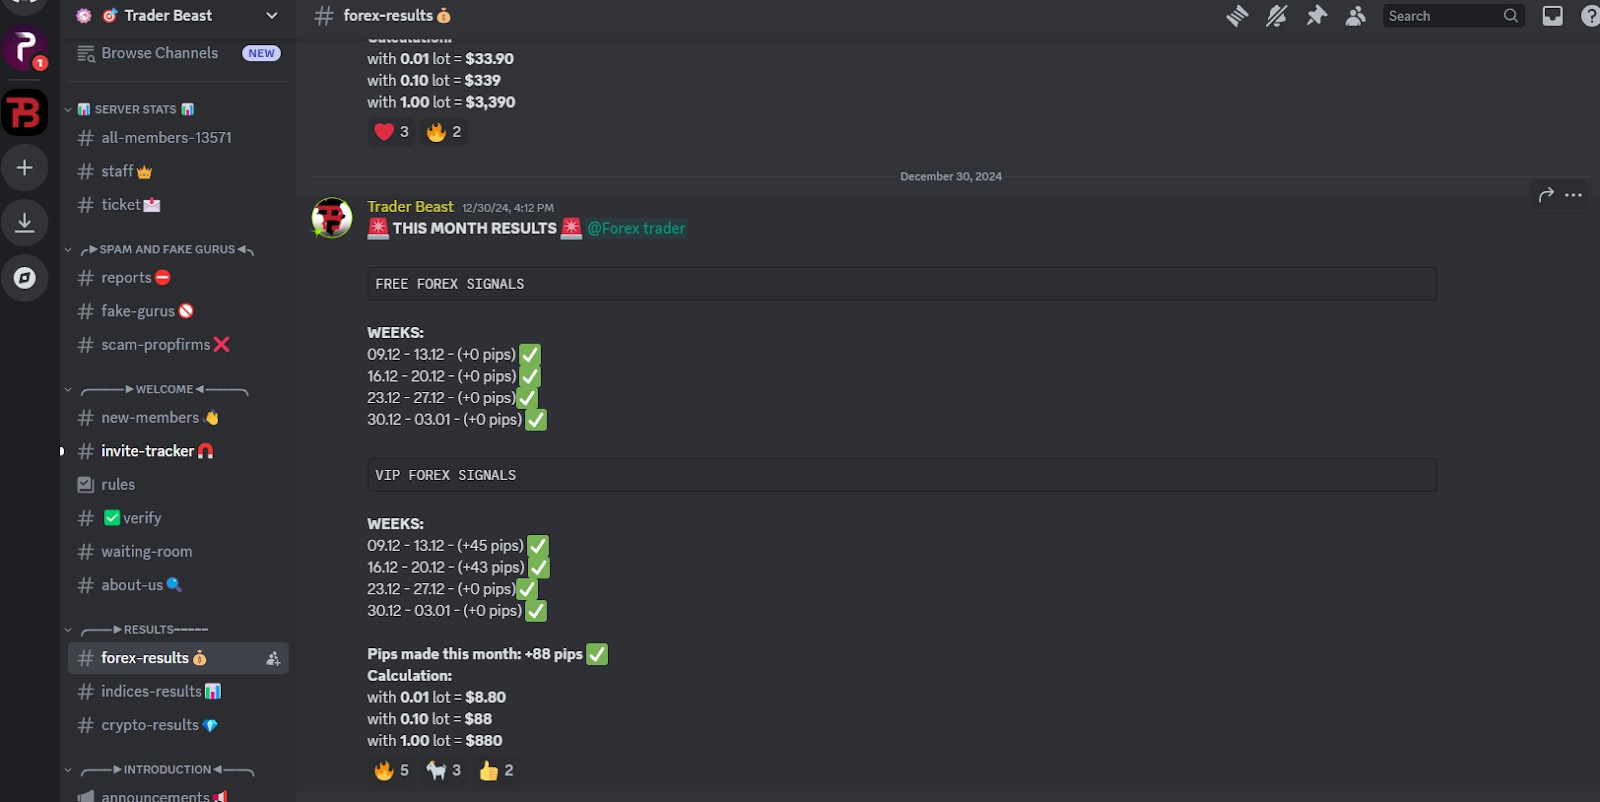This screenshot has height=802, width=1600.
Task: Collapse INTRODUCTION category
Action: coord(160,769)
